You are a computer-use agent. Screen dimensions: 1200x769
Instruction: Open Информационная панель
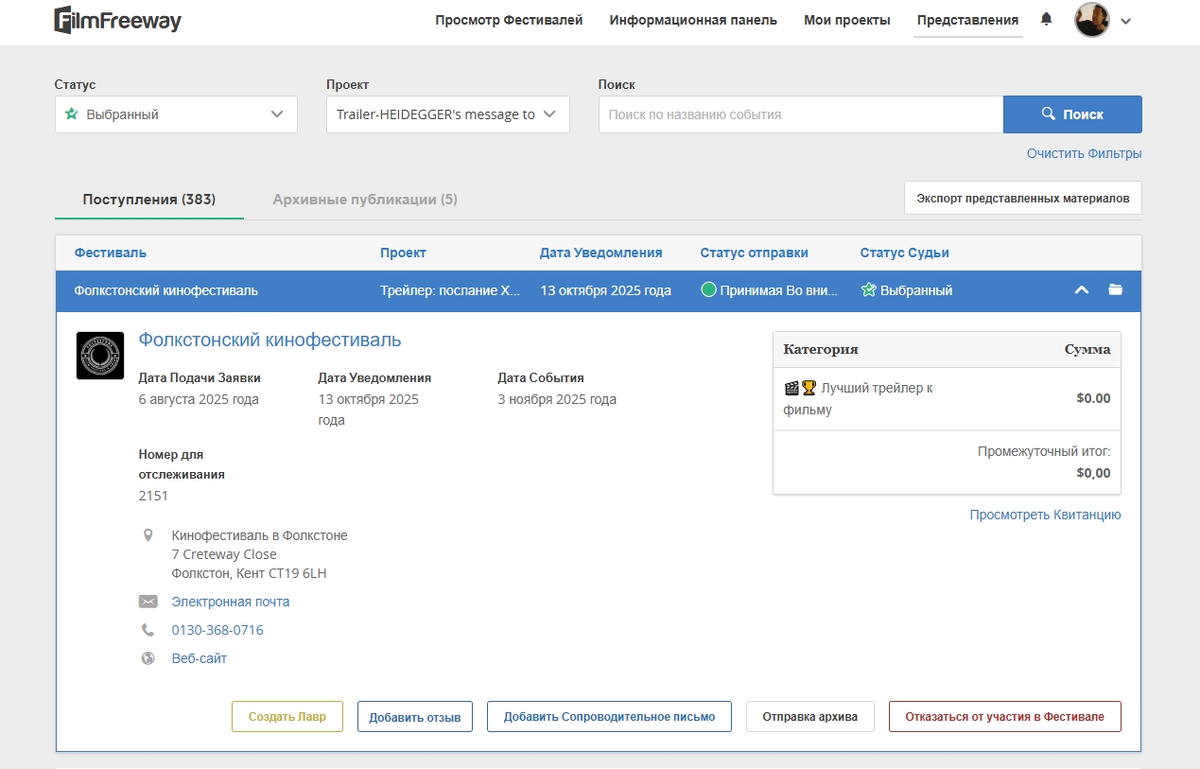tap(693, 20)
